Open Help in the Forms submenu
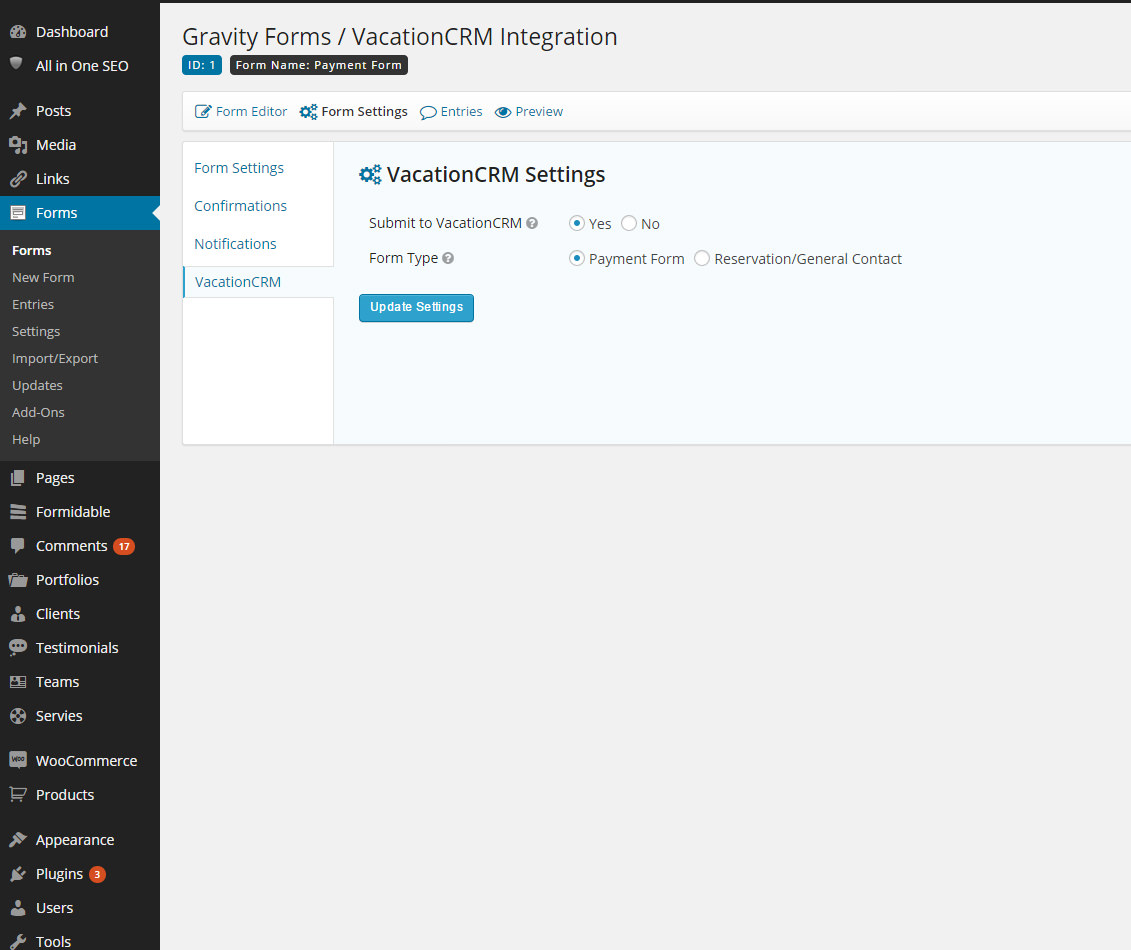This screenshot has height=950, width=1131. 26,440
